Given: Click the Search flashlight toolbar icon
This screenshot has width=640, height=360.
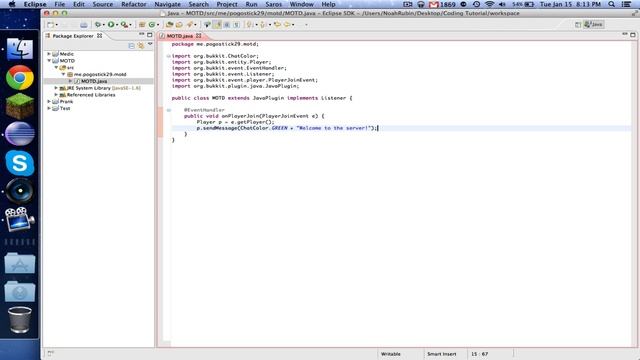Looking at the screenshot, I should [190, 25].
